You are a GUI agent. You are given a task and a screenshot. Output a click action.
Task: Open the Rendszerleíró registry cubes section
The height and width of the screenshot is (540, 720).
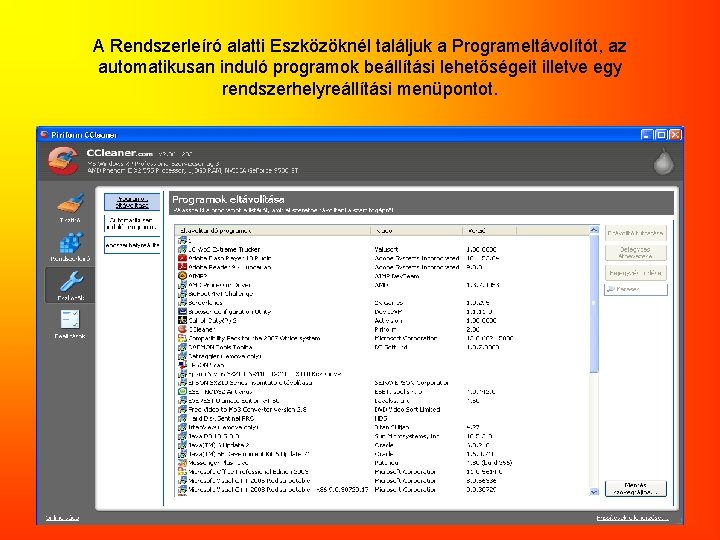pos(70,247)
